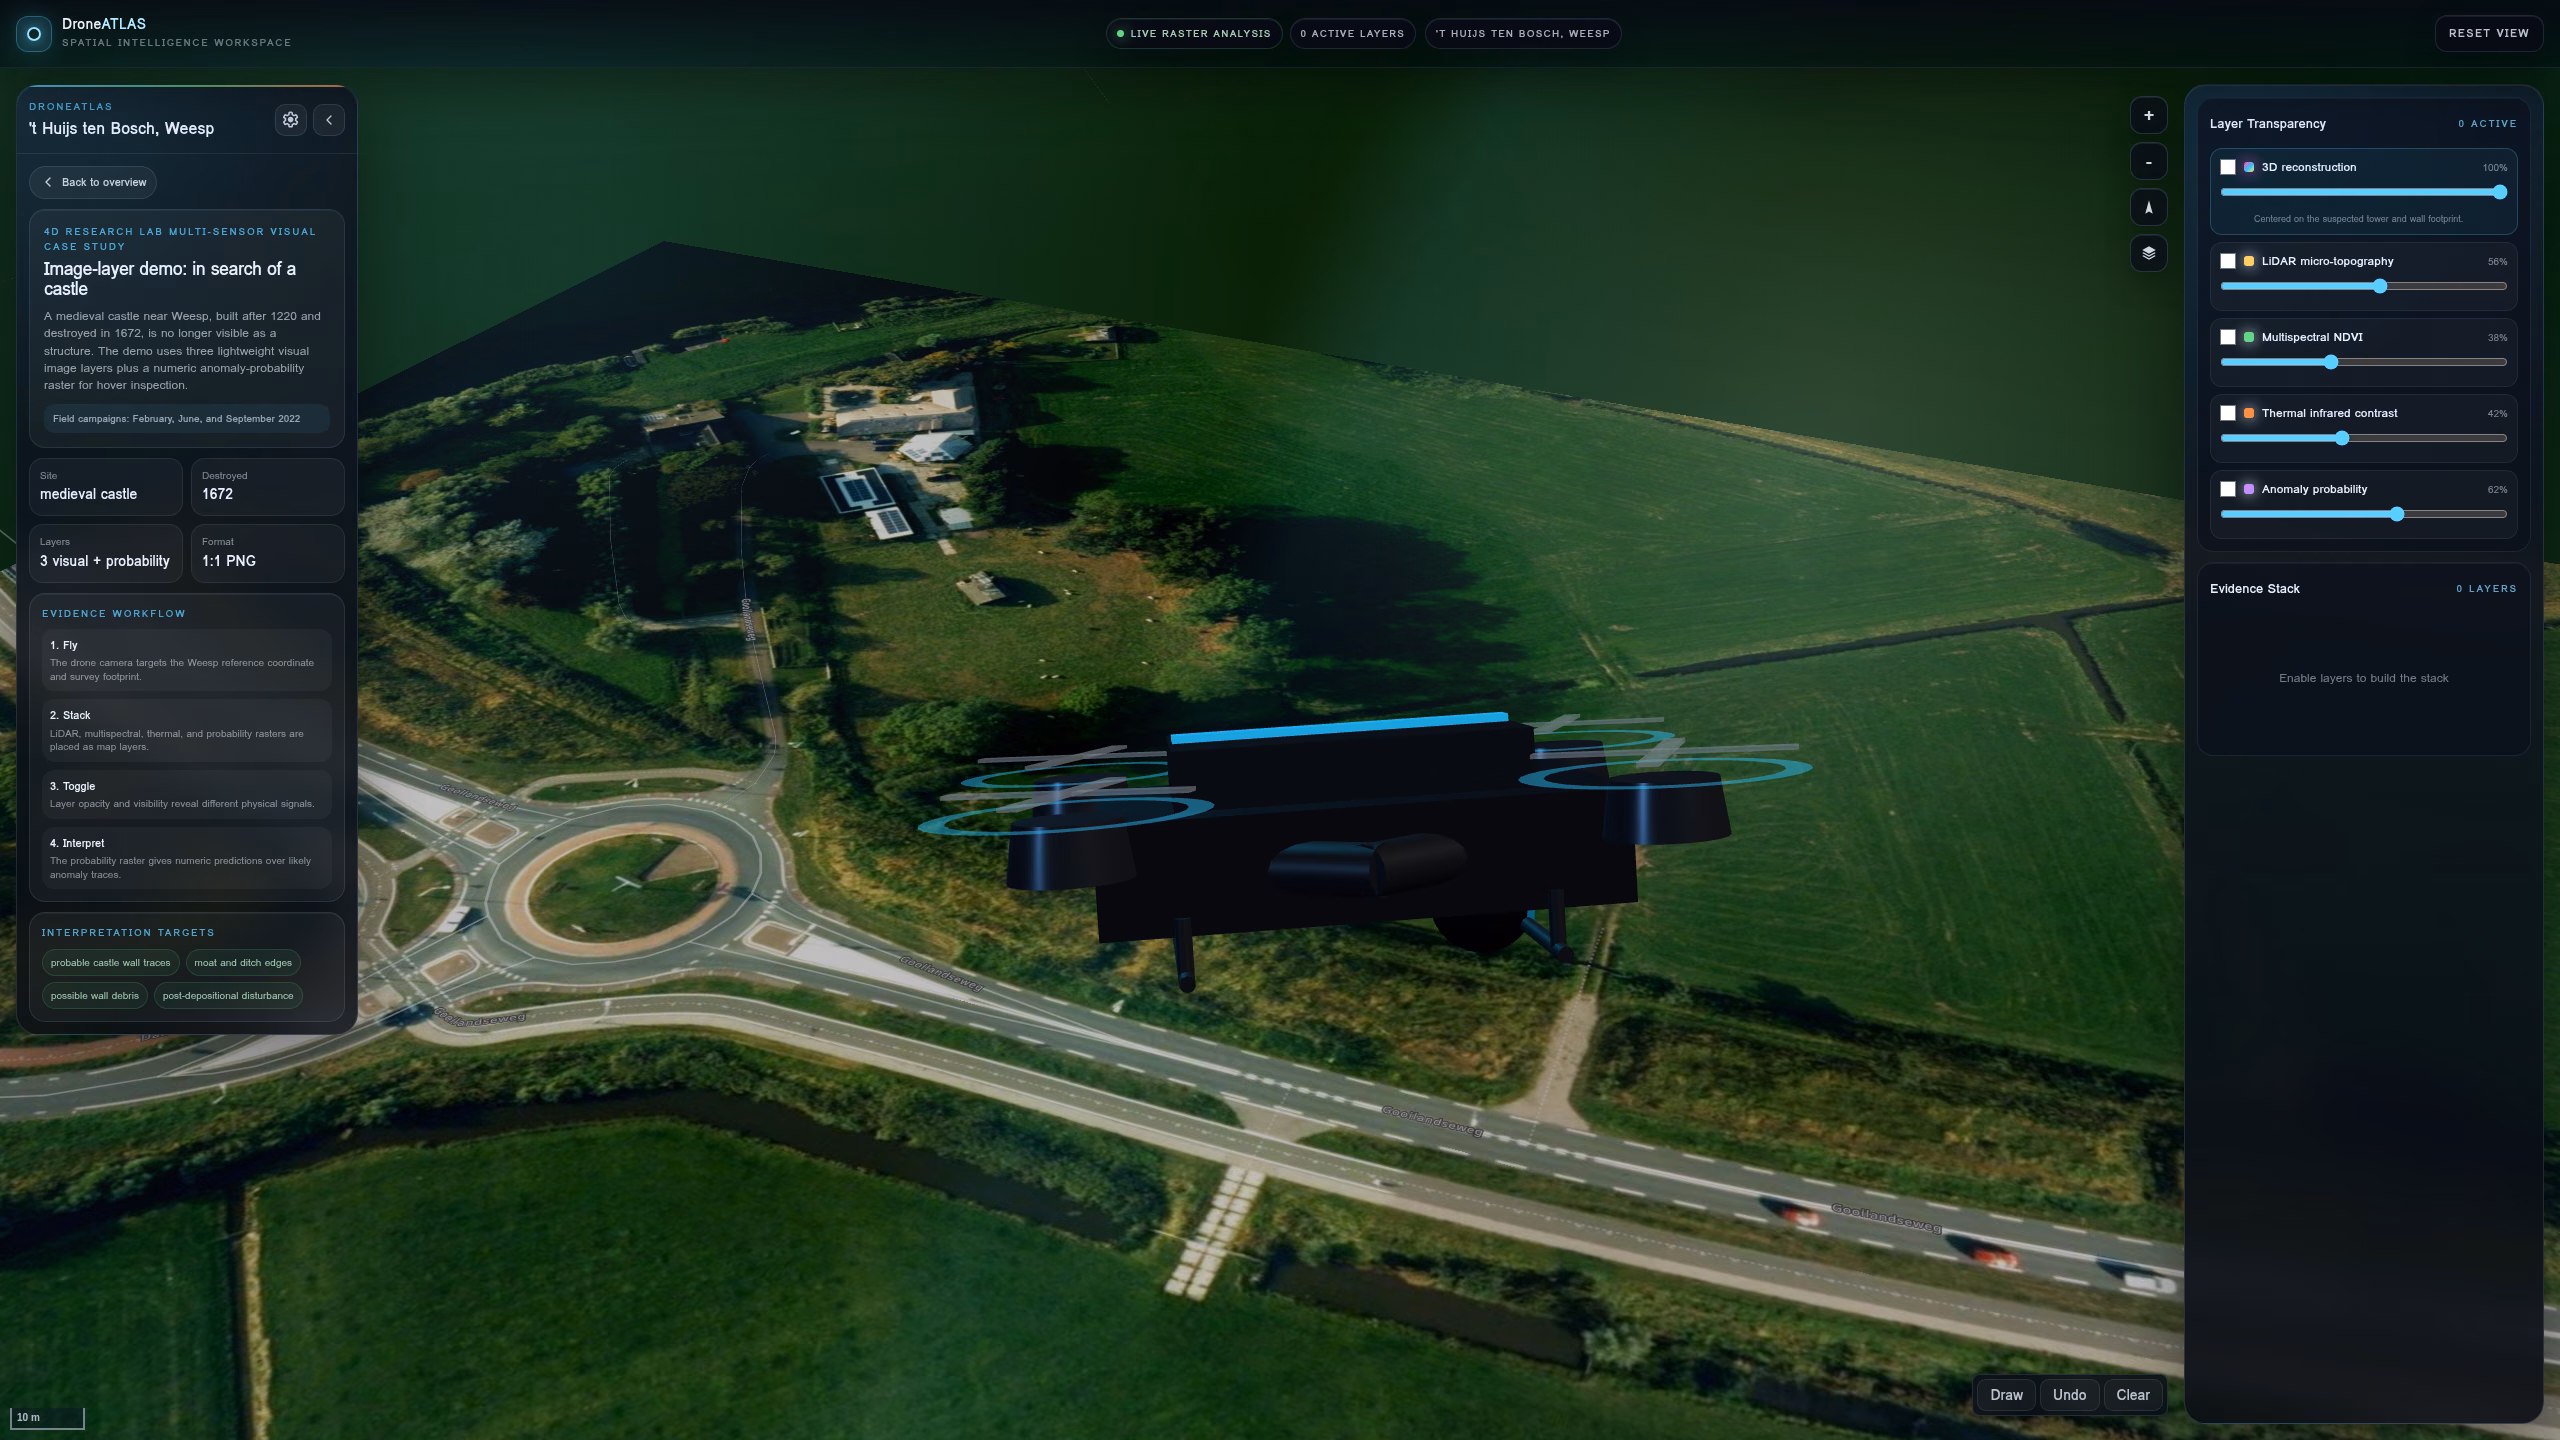The width and height of the screenshot is (2560, 1440).
Task: Enable the 3D reconstruction layer checkbox
Action: tap(2228, 167)
